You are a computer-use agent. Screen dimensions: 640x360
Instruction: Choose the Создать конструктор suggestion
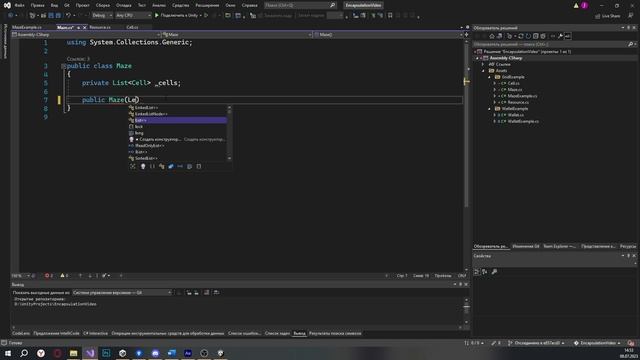178,139
